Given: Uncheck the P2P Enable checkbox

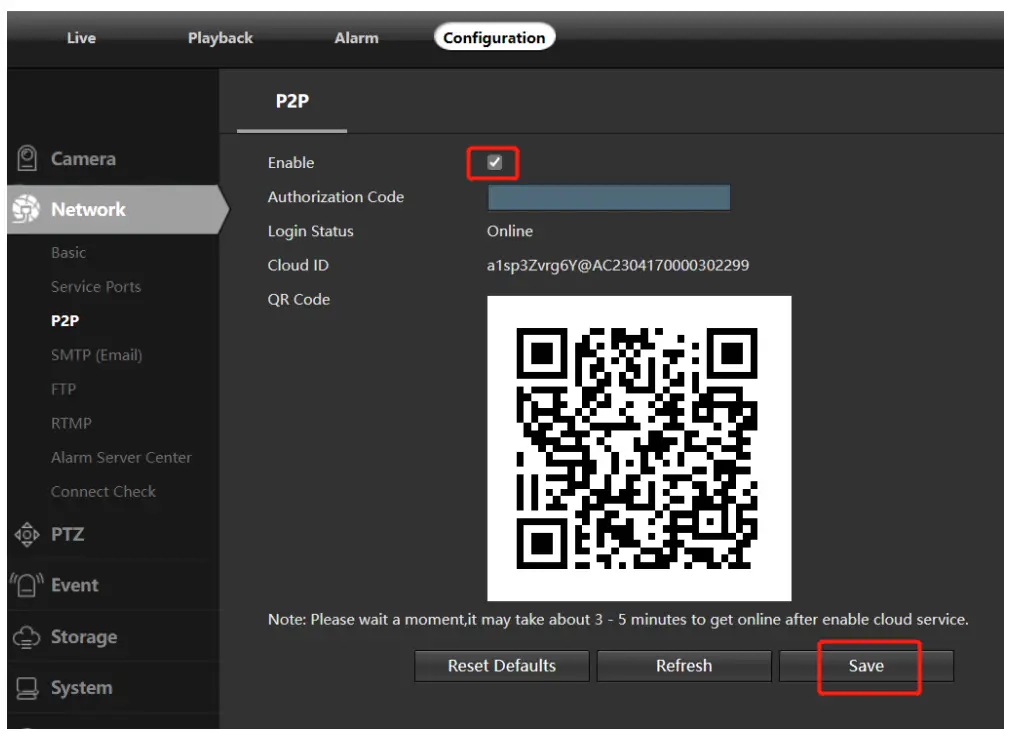Looking at the screenshot, I should pos(495,163).
